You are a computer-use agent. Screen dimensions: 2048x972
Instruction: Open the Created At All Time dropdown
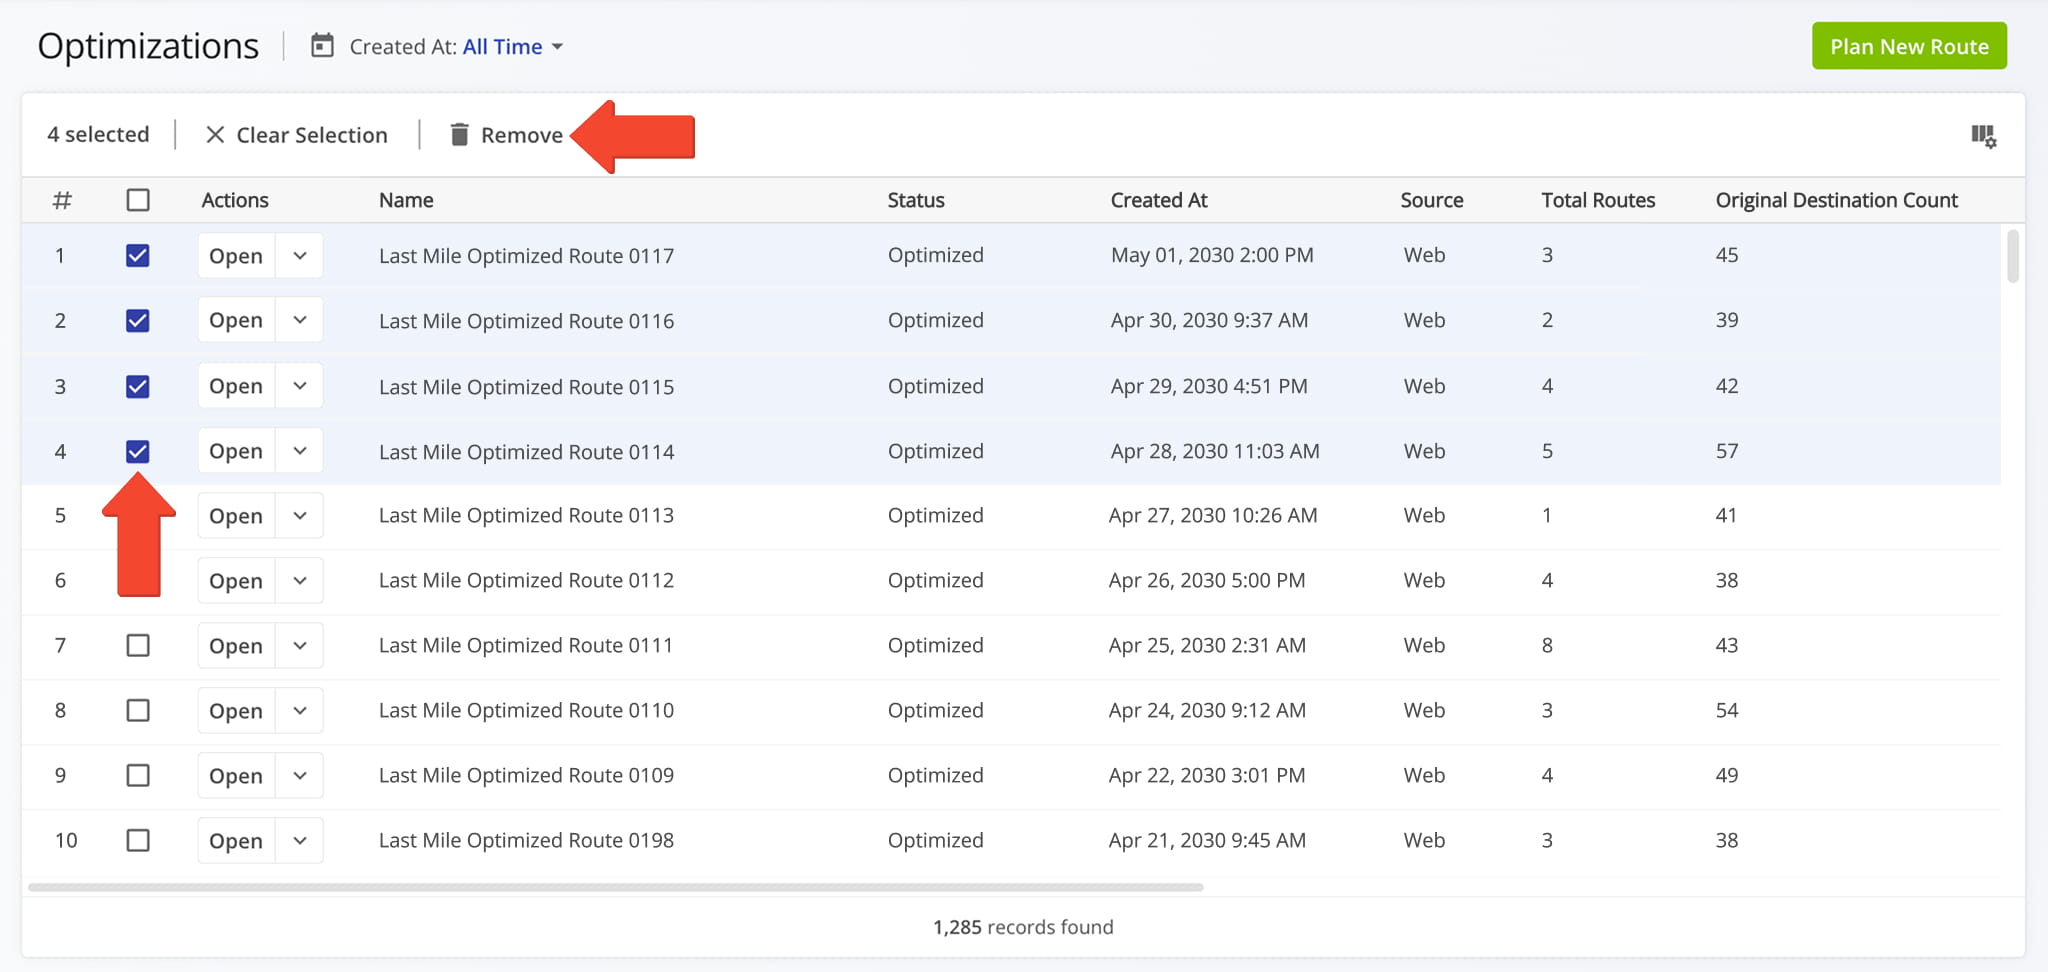512,47
